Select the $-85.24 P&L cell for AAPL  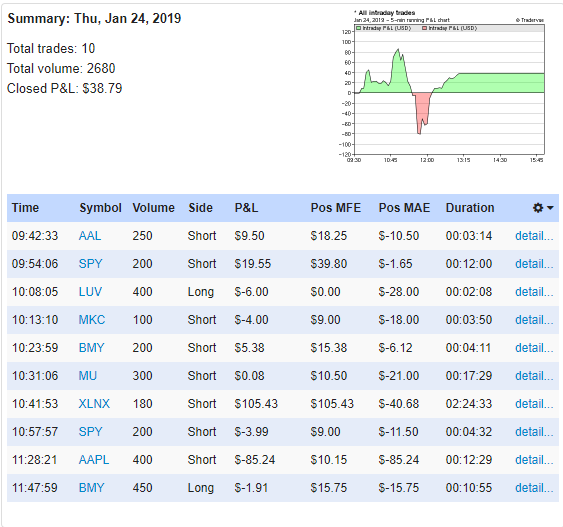click(x=255, y=460)
